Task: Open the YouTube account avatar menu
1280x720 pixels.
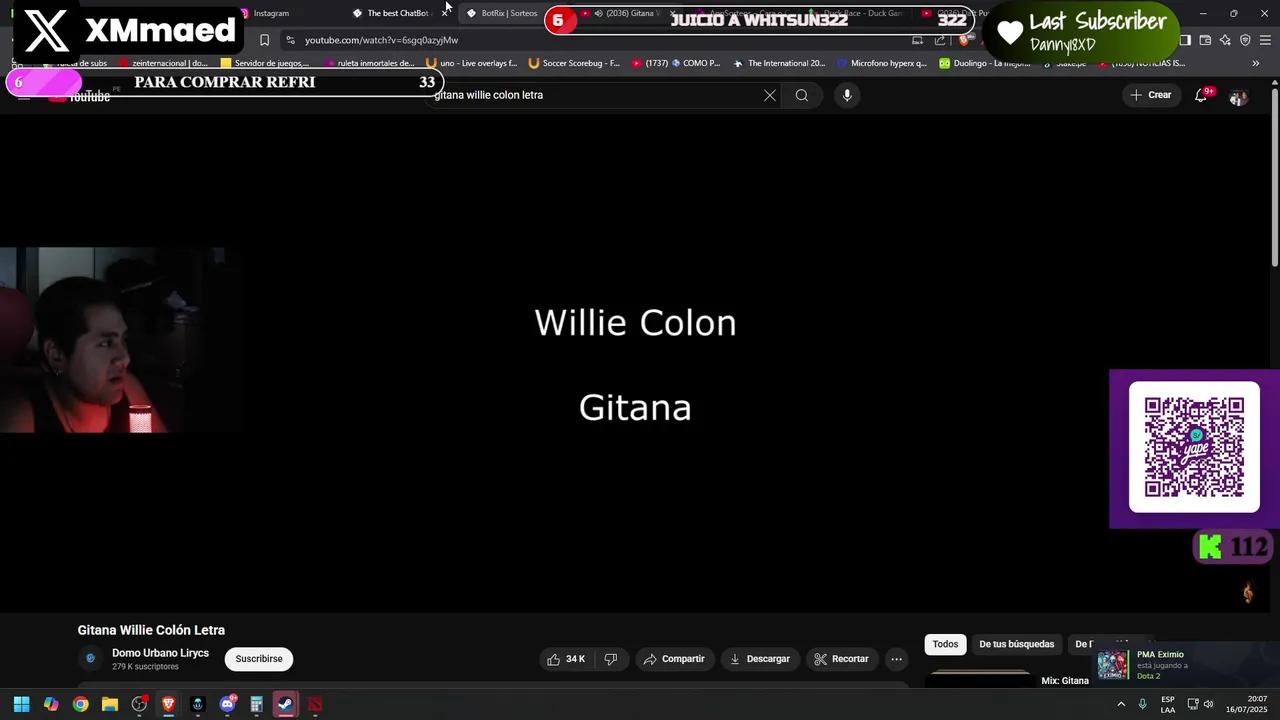Action: (1238, 96)
